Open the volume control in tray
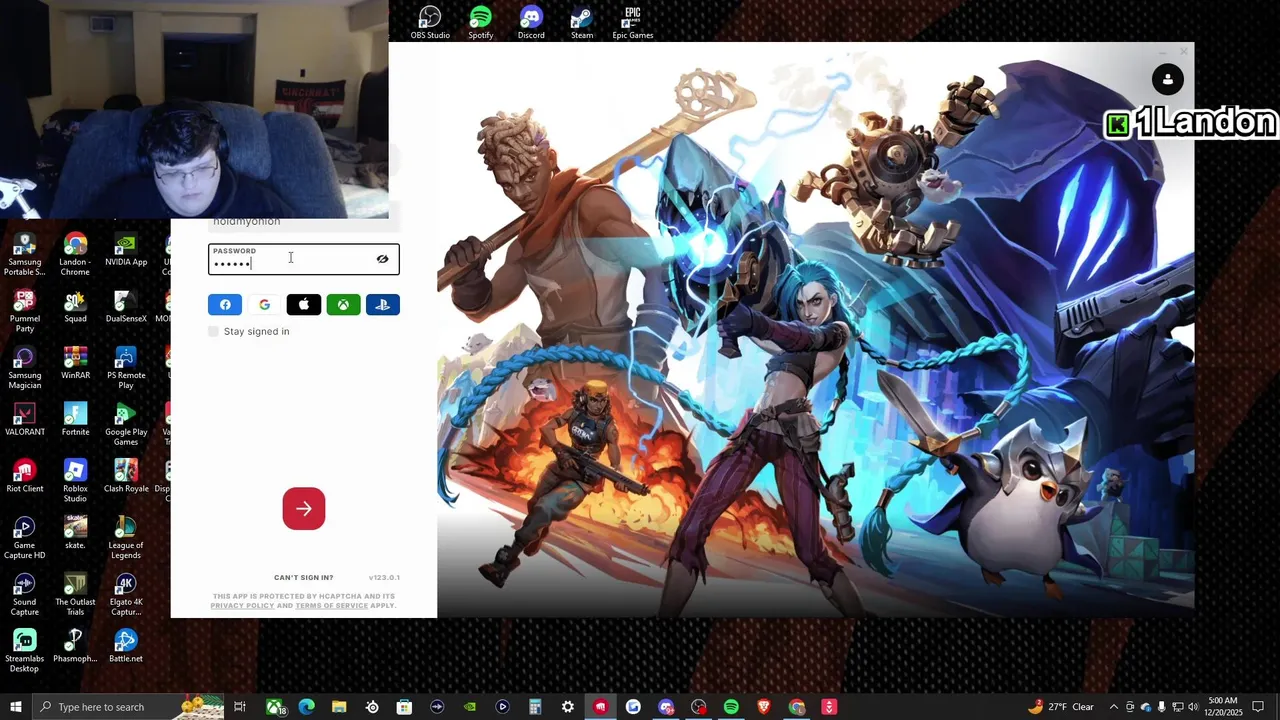1280x720 pixels. point(1193,707)
